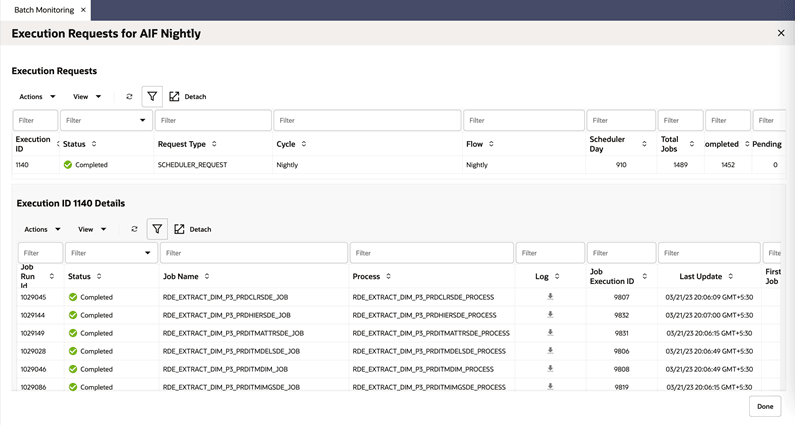Image resolution: width=795 pixels, height=425 pixels.
Task: Sort by Status in Details table
Action: pos(99,276)
